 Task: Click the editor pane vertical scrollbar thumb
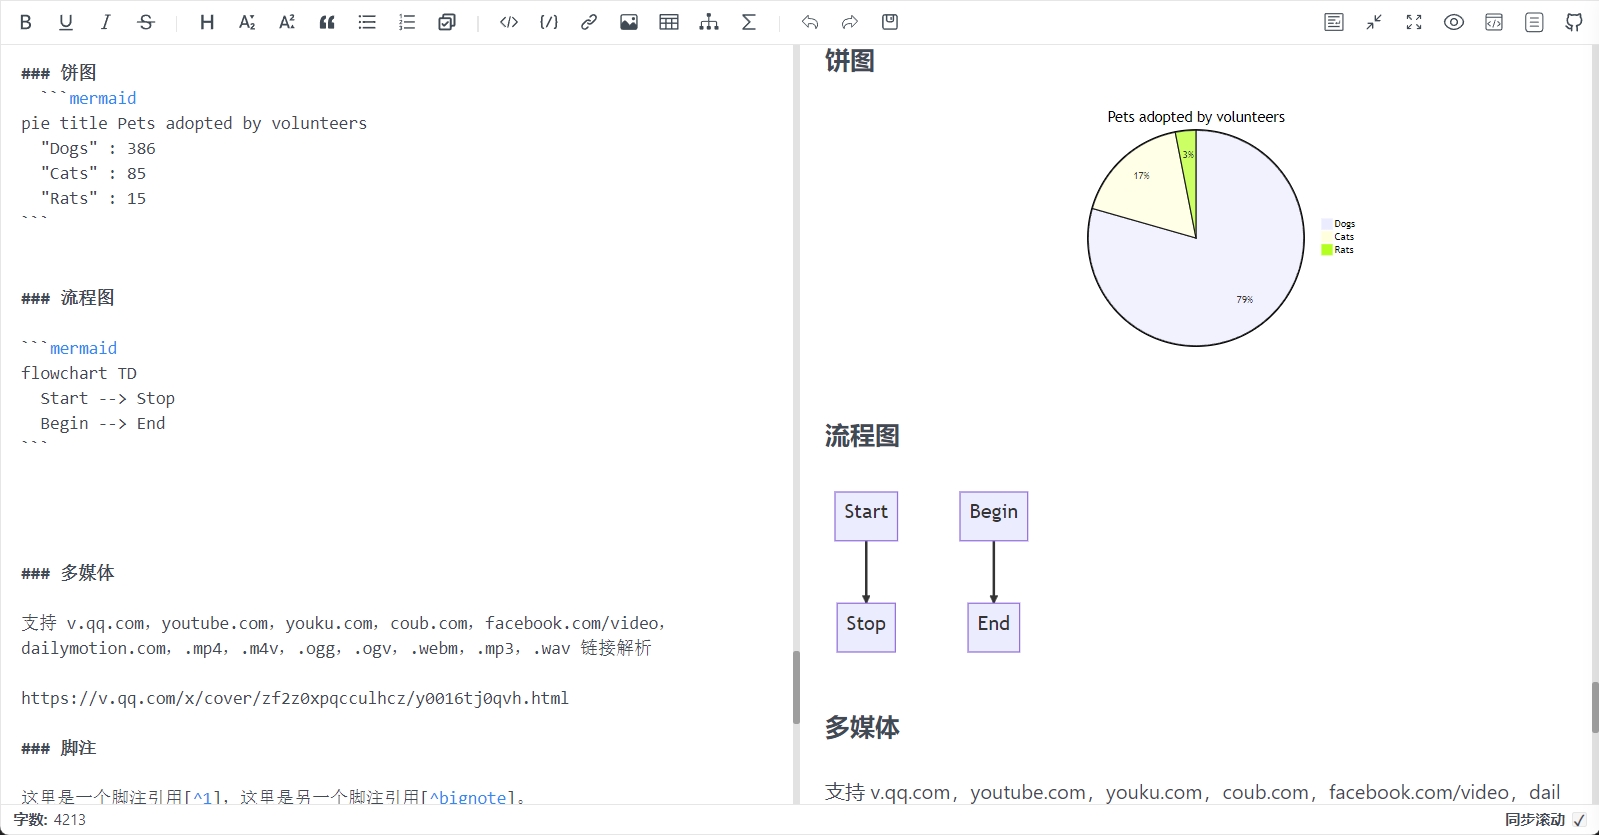[796, 687]
